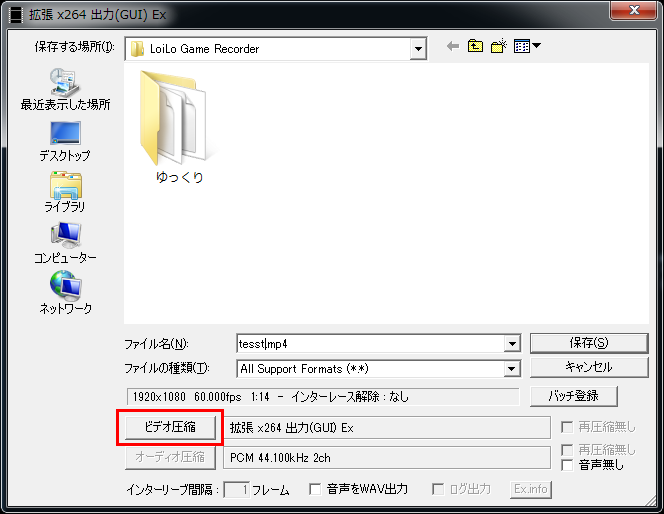This screenshot has height=514, width=664.
Task: Select the ゆっくり folder
Action: pos(179,126)
